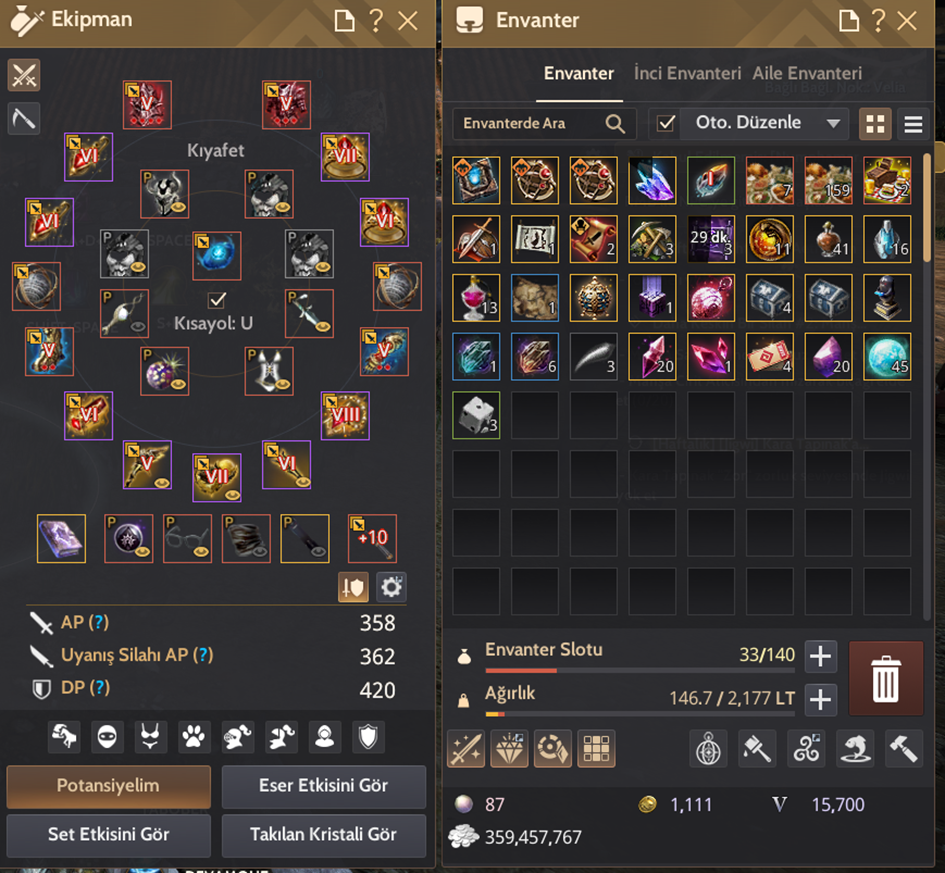Toggle the checkbox above Kısayol: U
This screenshot has width=945, height=873.
217,299
